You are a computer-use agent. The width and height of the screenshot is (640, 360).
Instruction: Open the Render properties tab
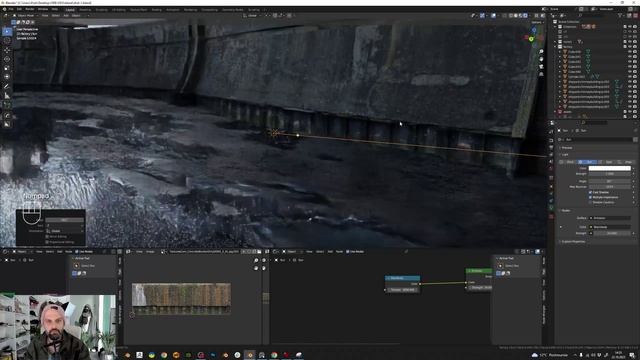click(x=551, y=140)
